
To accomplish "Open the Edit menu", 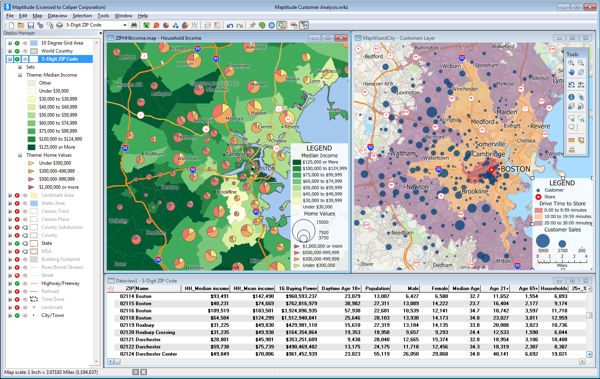I will 23,16.
